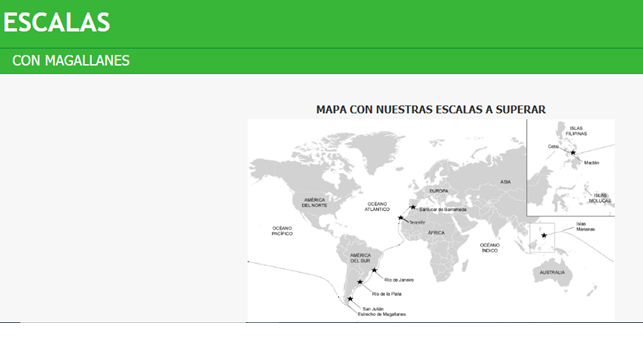Click the ASIA label on the map
This screenshot has width=643, height=361.
505,182
